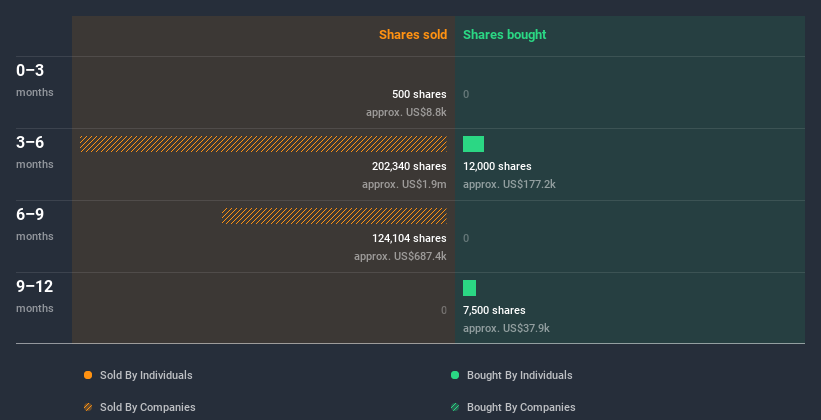This screenshot has width=821, height=420.
Task: Click the 3–6 months row label
Action: (x=35, y=152)
